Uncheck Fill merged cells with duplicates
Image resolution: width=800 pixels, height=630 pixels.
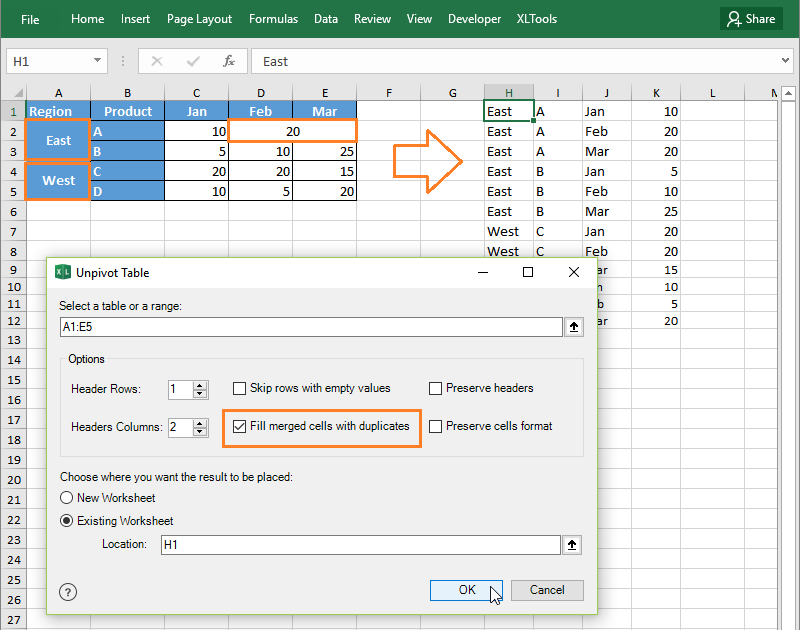[x=238, y=427]
